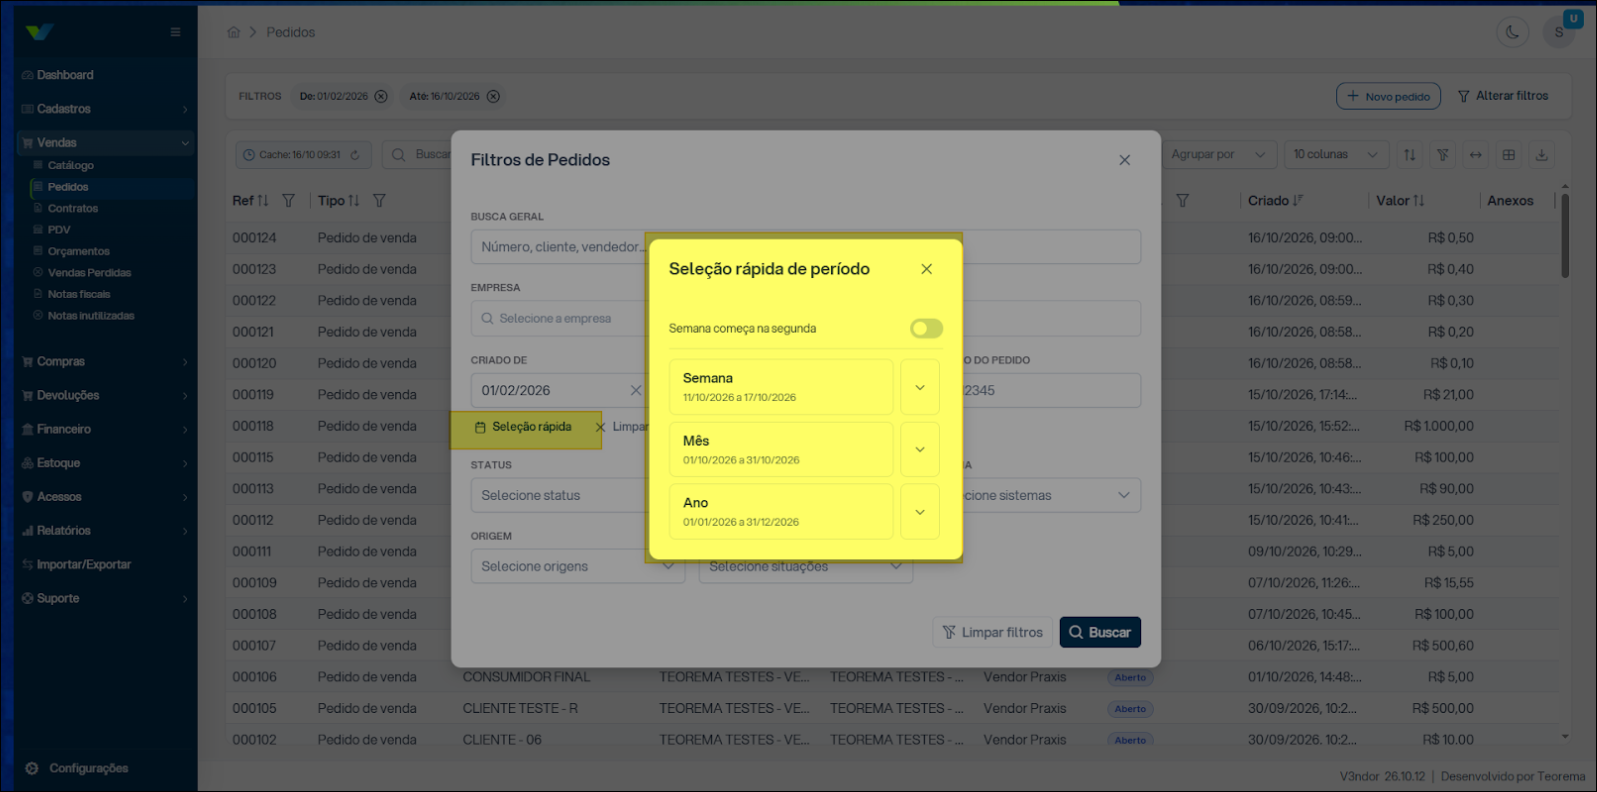Click the clear filter funnel toolbar icon
Viewport: 1597px width, 792px height.
(x=1442, y=155)
